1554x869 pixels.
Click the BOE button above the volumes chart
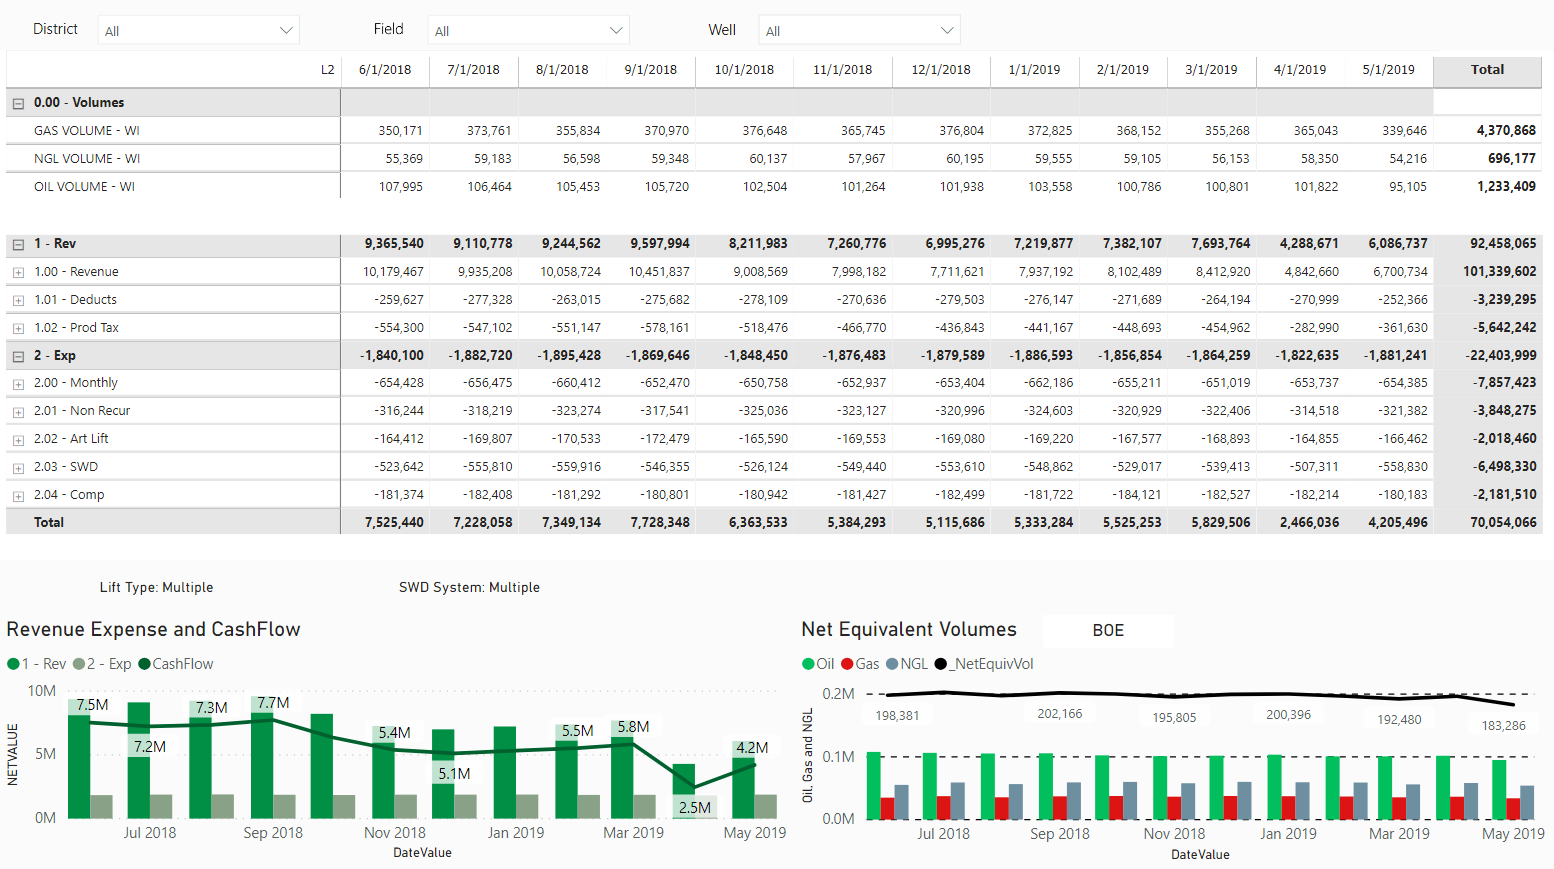point(1108,630)
